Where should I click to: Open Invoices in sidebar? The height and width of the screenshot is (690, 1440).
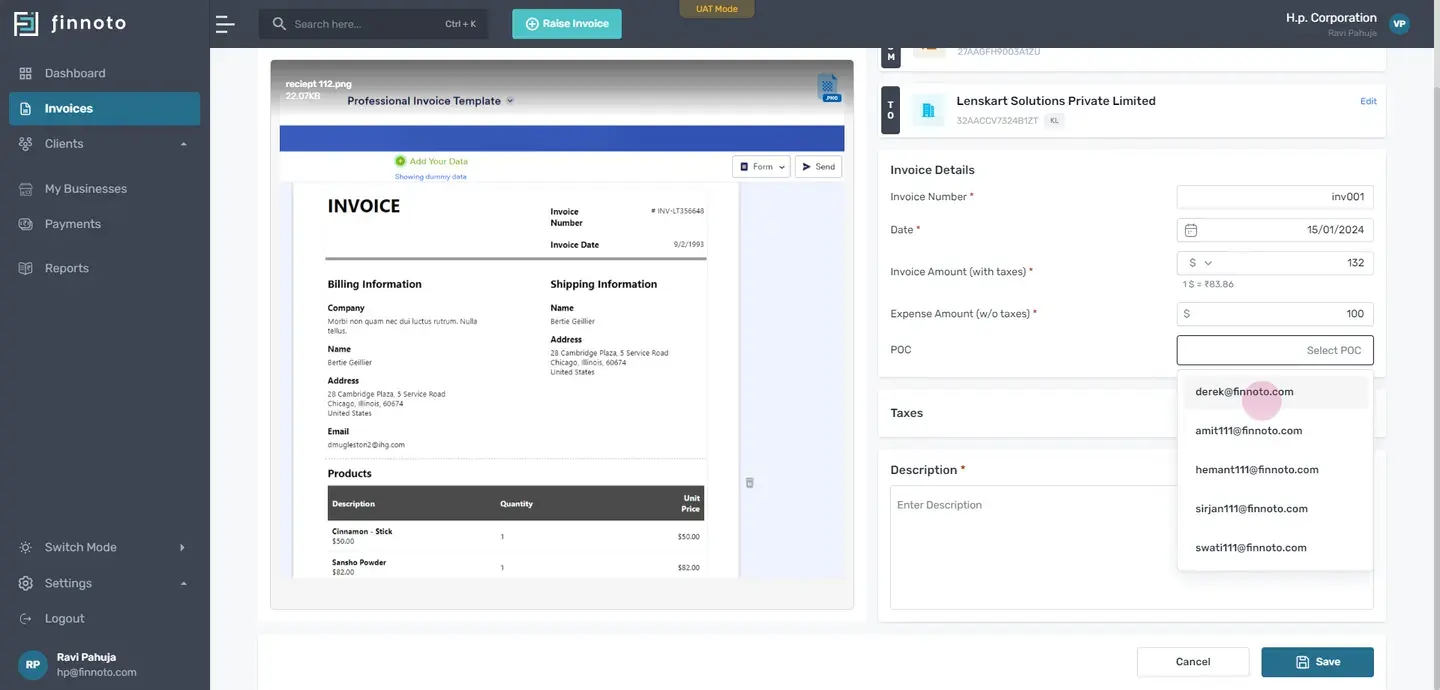click(x=104, y=108)
